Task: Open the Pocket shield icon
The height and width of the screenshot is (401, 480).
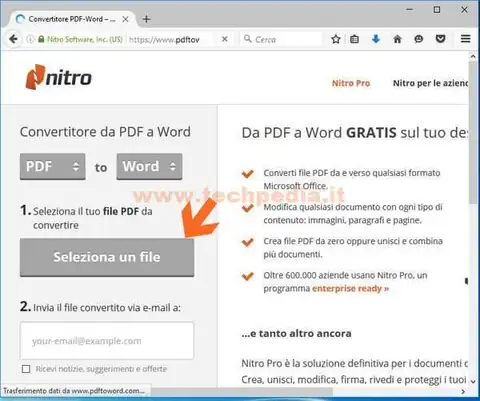Action: 441,39
